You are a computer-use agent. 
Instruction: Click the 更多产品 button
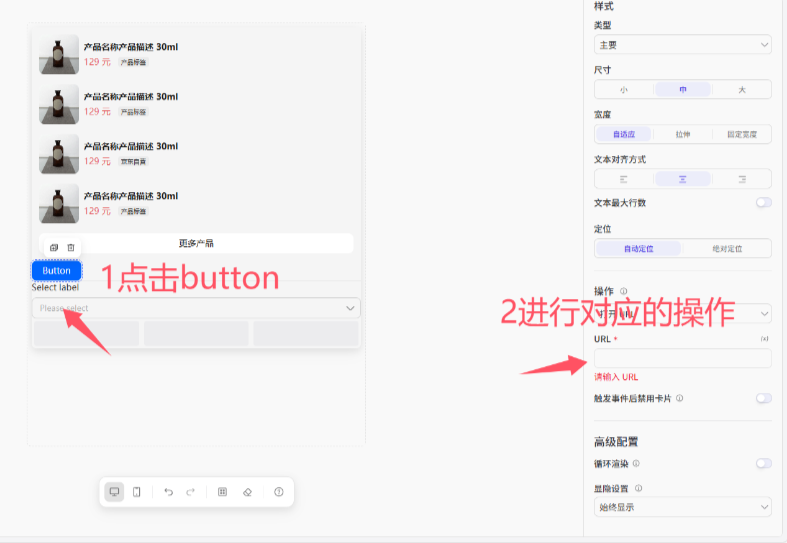coord(196,243)
